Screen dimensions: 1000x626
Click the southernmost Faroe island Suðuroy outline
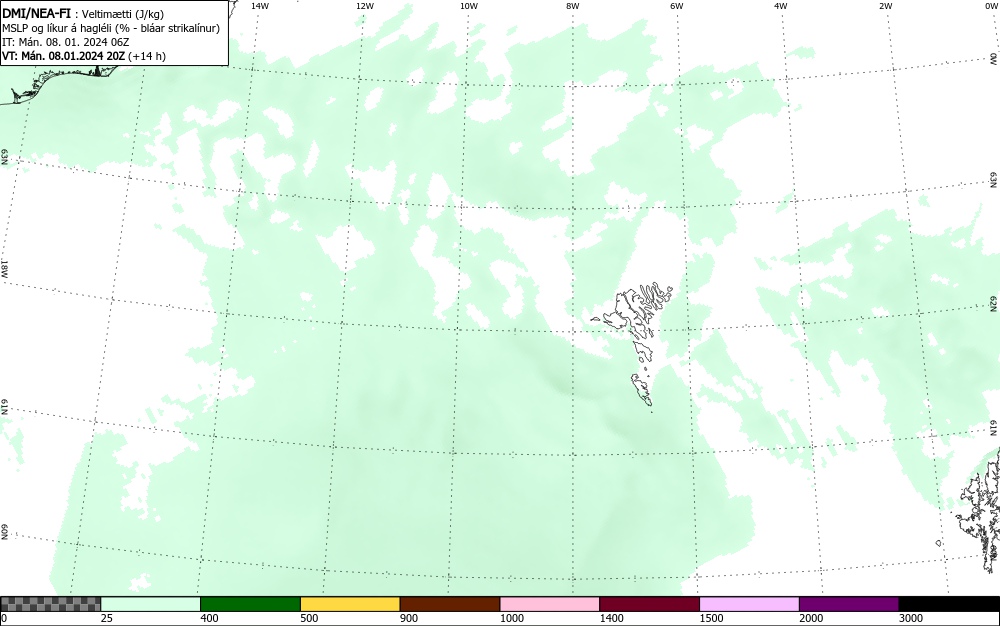click(642, 390)
